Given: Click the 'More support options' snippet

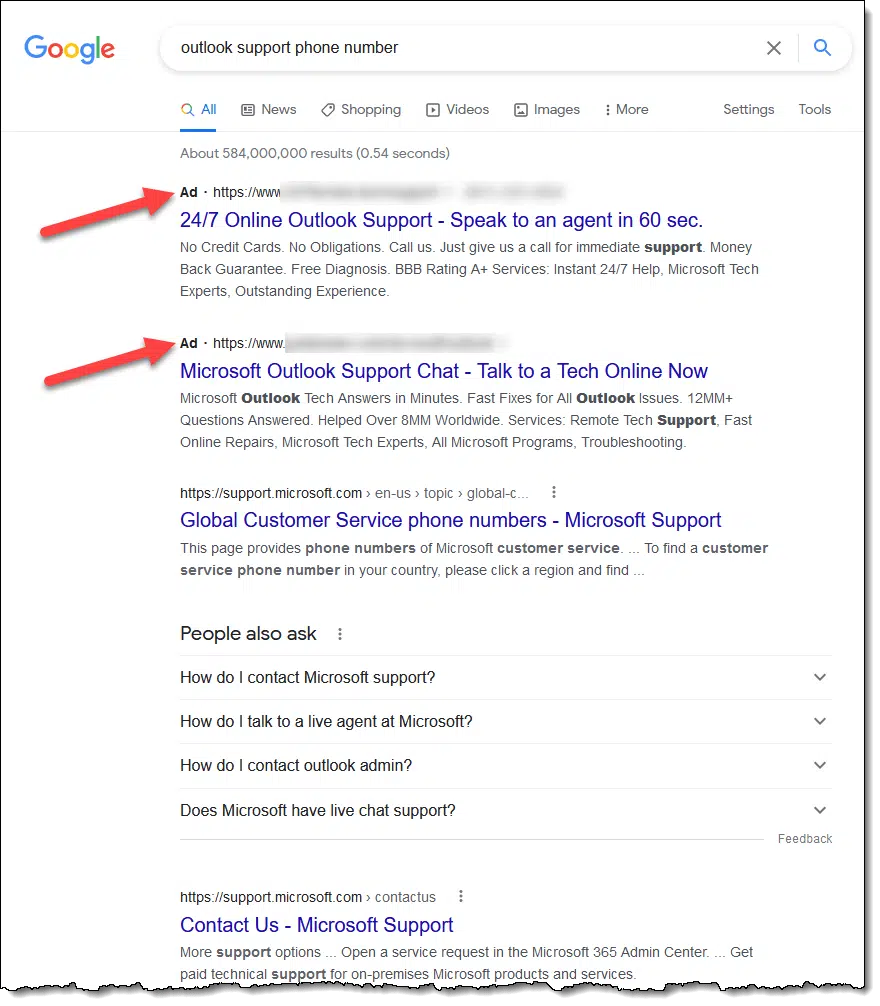Looking at the screenshot, I should pos(467,963).
